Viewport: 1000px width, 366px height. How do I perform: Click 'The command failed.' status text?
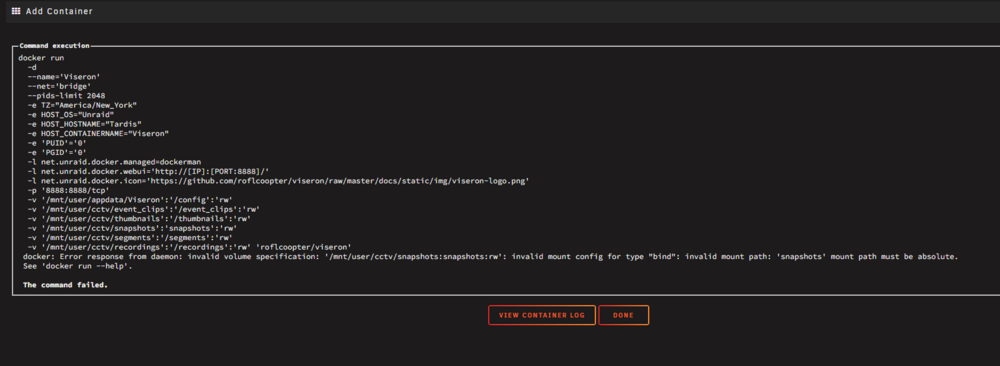pos(65,285)
